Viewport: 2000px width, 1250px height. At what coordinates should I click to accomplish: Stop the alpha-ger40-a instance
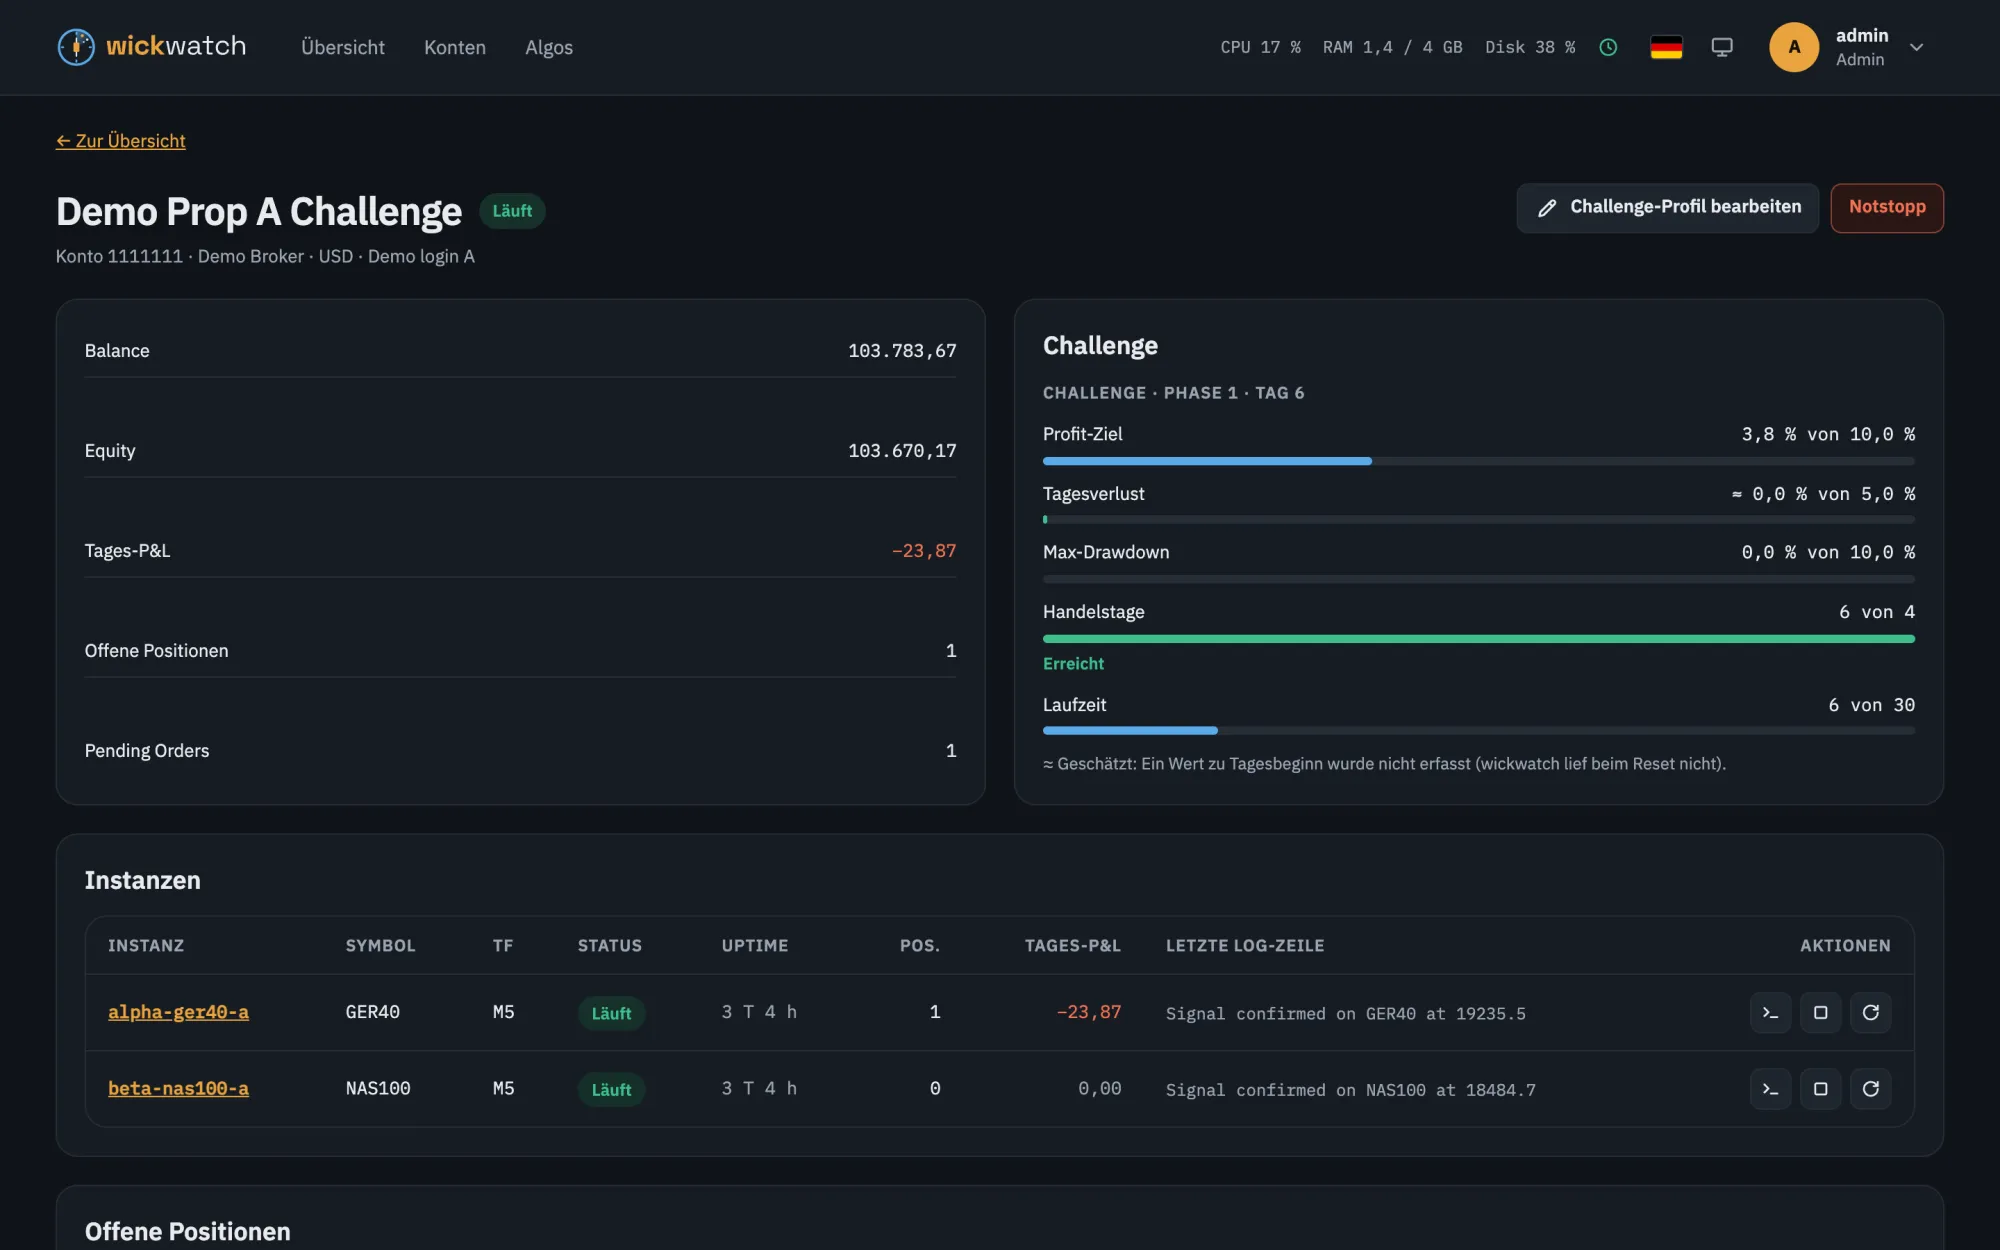point(1820,1013)
